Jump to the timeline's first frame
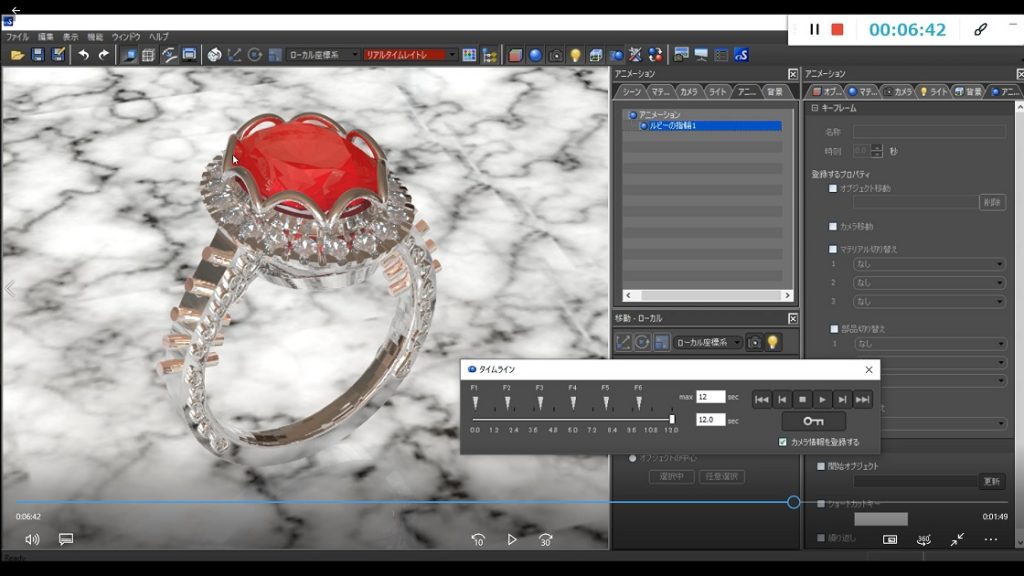The image size is (1024, 576). (762, 399)
